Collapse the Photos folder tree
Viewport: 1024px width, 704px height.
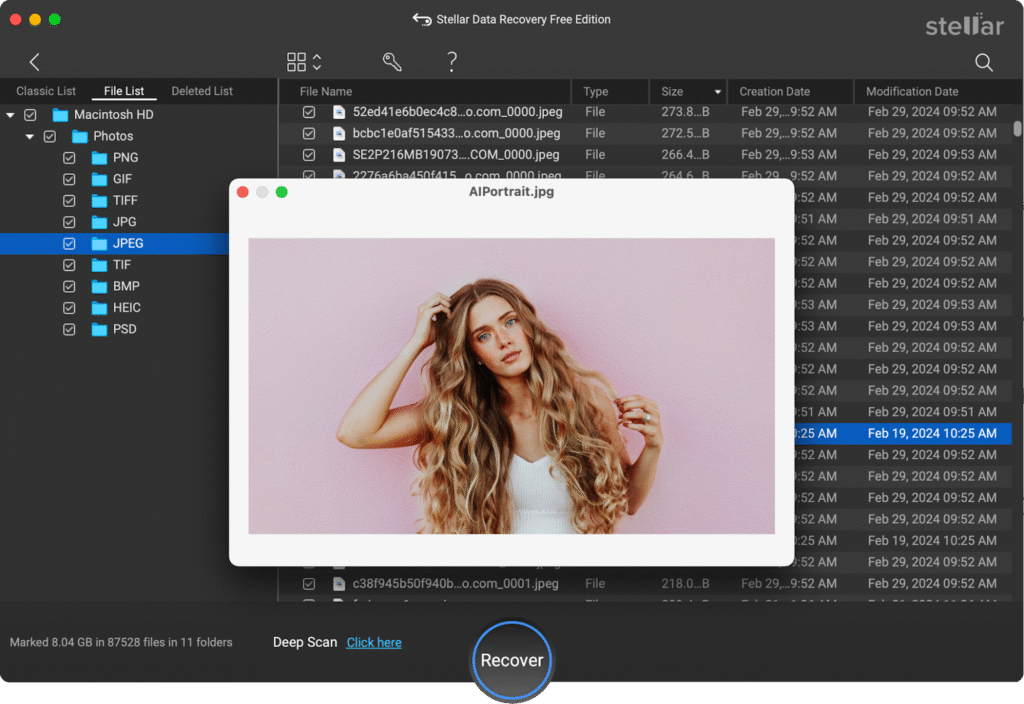pyautogui.click(x=29, y=136)
